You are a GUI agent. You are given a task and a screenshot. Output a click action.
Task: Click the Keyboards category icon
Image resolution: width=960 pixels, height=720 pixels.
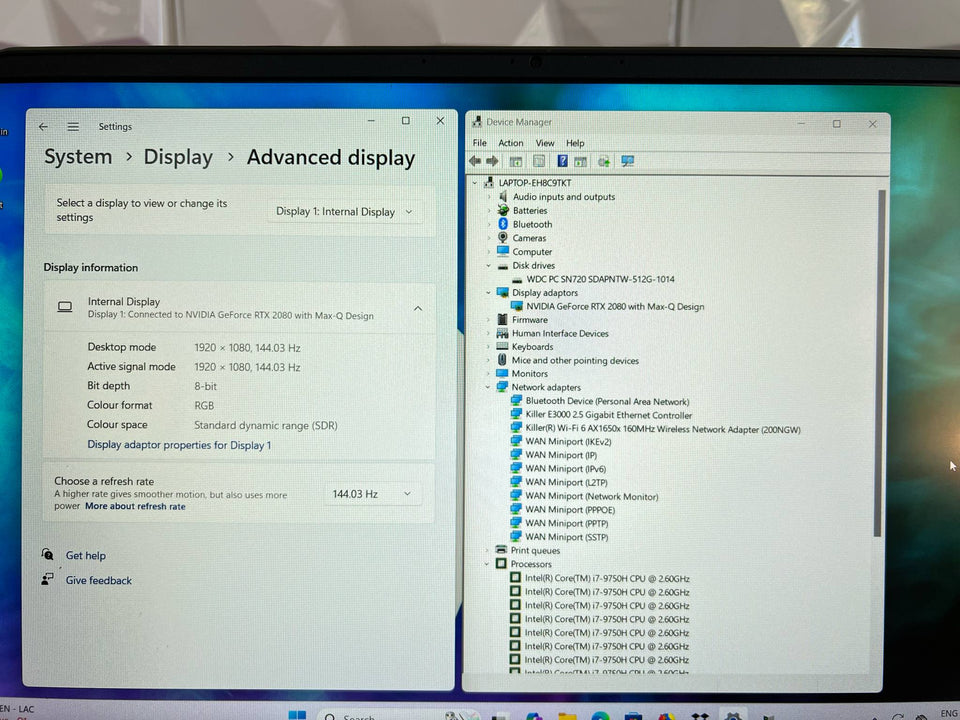(x=503, y=346)
